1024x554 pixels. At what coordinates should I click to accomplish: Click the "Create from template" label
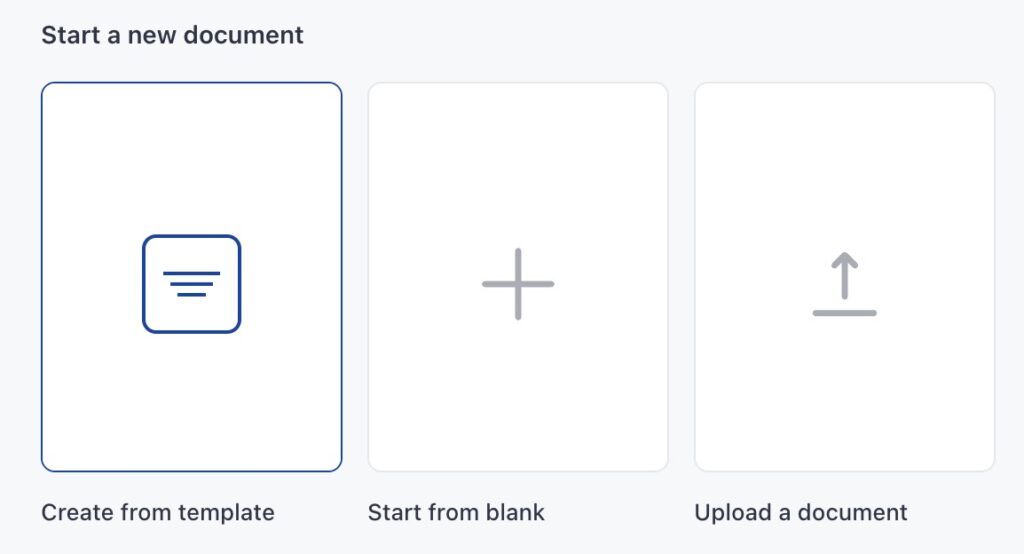(158, 513)
